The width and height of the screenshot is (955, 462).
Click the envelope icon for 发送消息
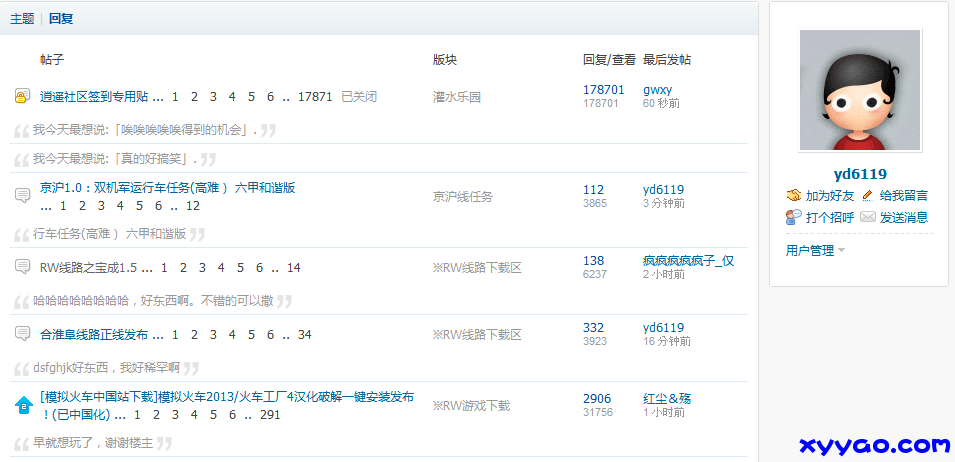pyautogui.click(x=868, y=217)
